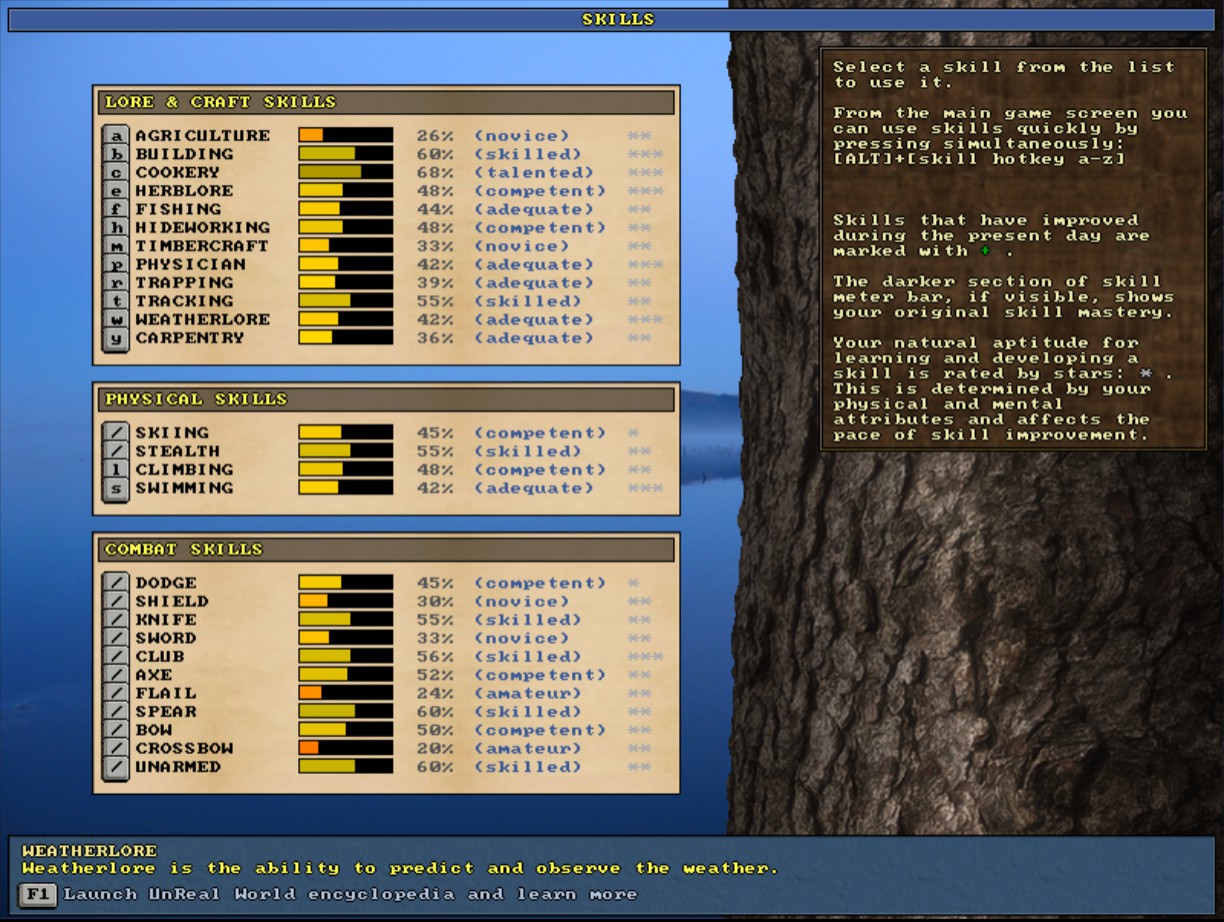
Task: Click the 'e' hotkey button for Herblore
Action: pyautogui.click(x=116, y=191)
